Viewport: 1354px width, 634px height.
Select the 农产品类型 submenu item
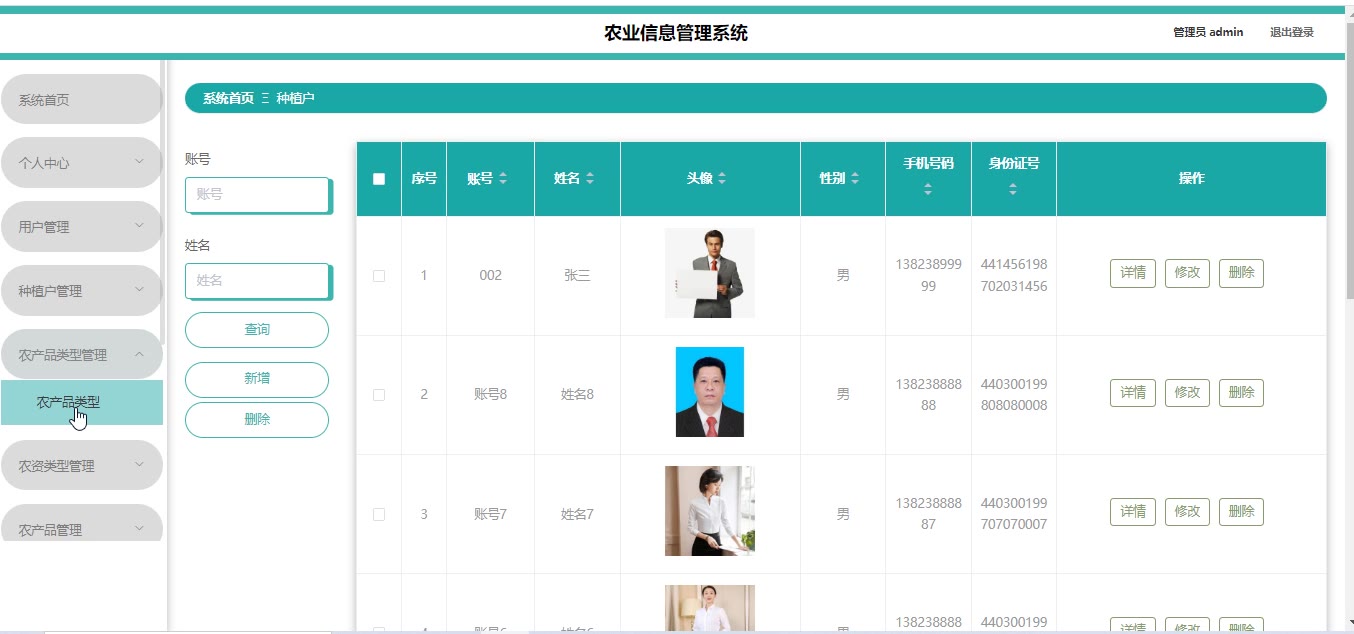coord(81,403)
